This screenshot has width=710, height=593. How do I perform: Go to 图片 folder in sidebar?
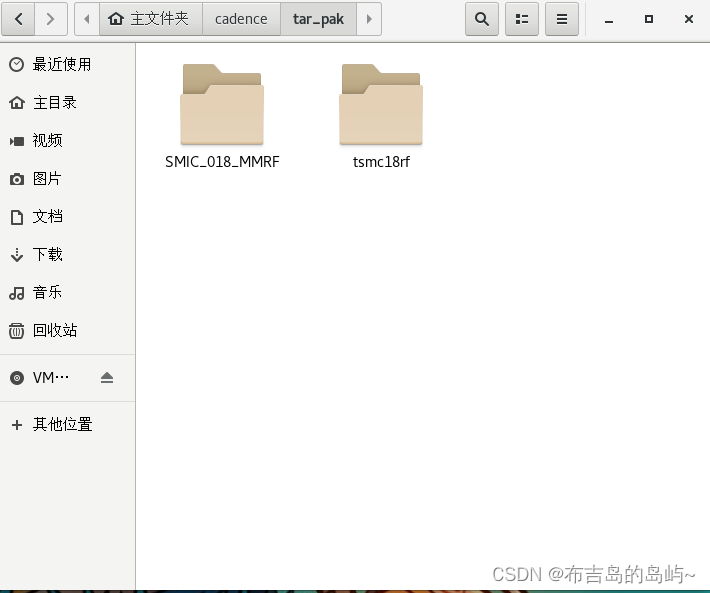(x=47, y=178)
